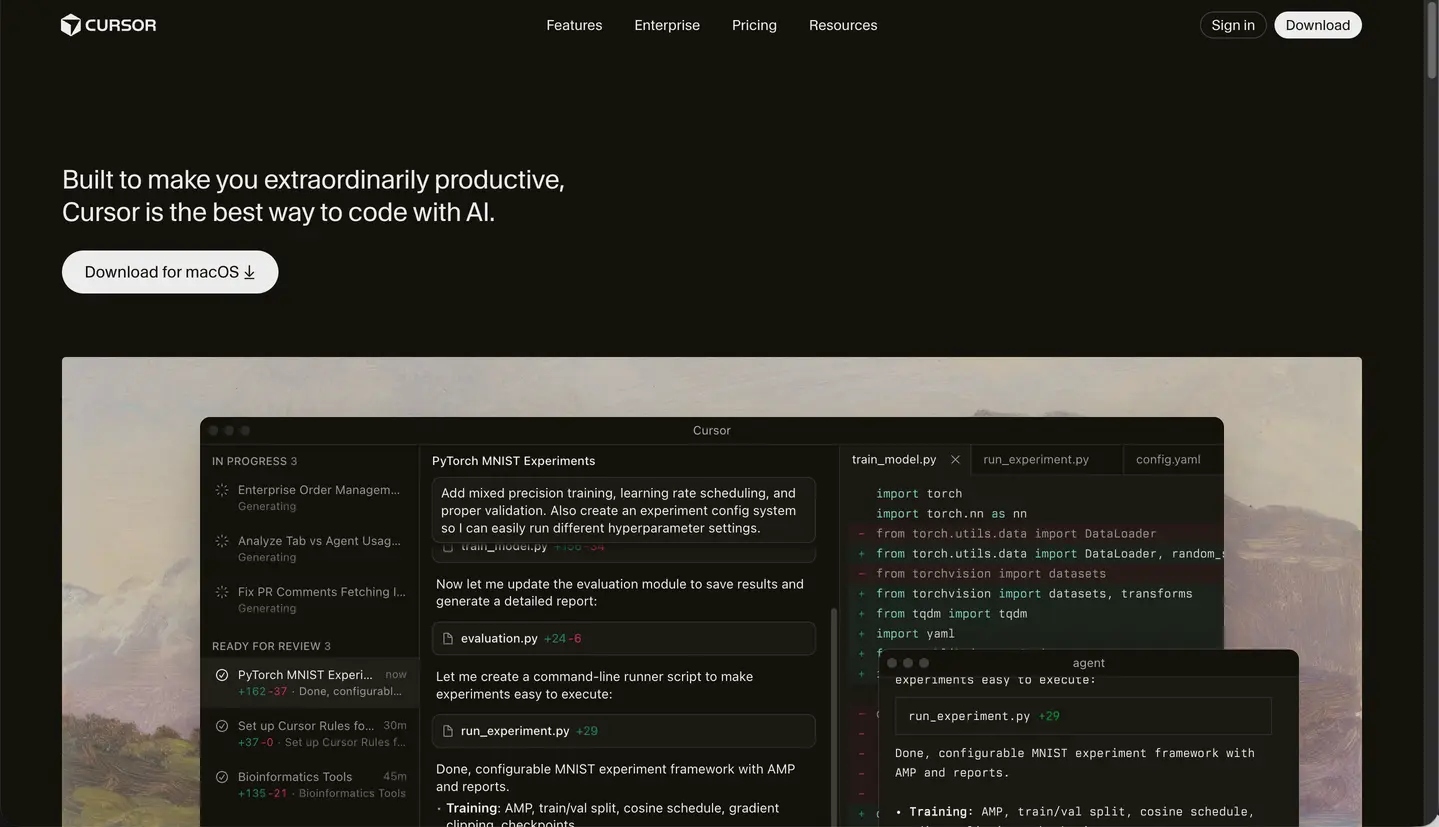The image size is (1439, 827).
Task: Switch to the config.yaml tab
Action: pyautogui.click(x=1168, y=460)
